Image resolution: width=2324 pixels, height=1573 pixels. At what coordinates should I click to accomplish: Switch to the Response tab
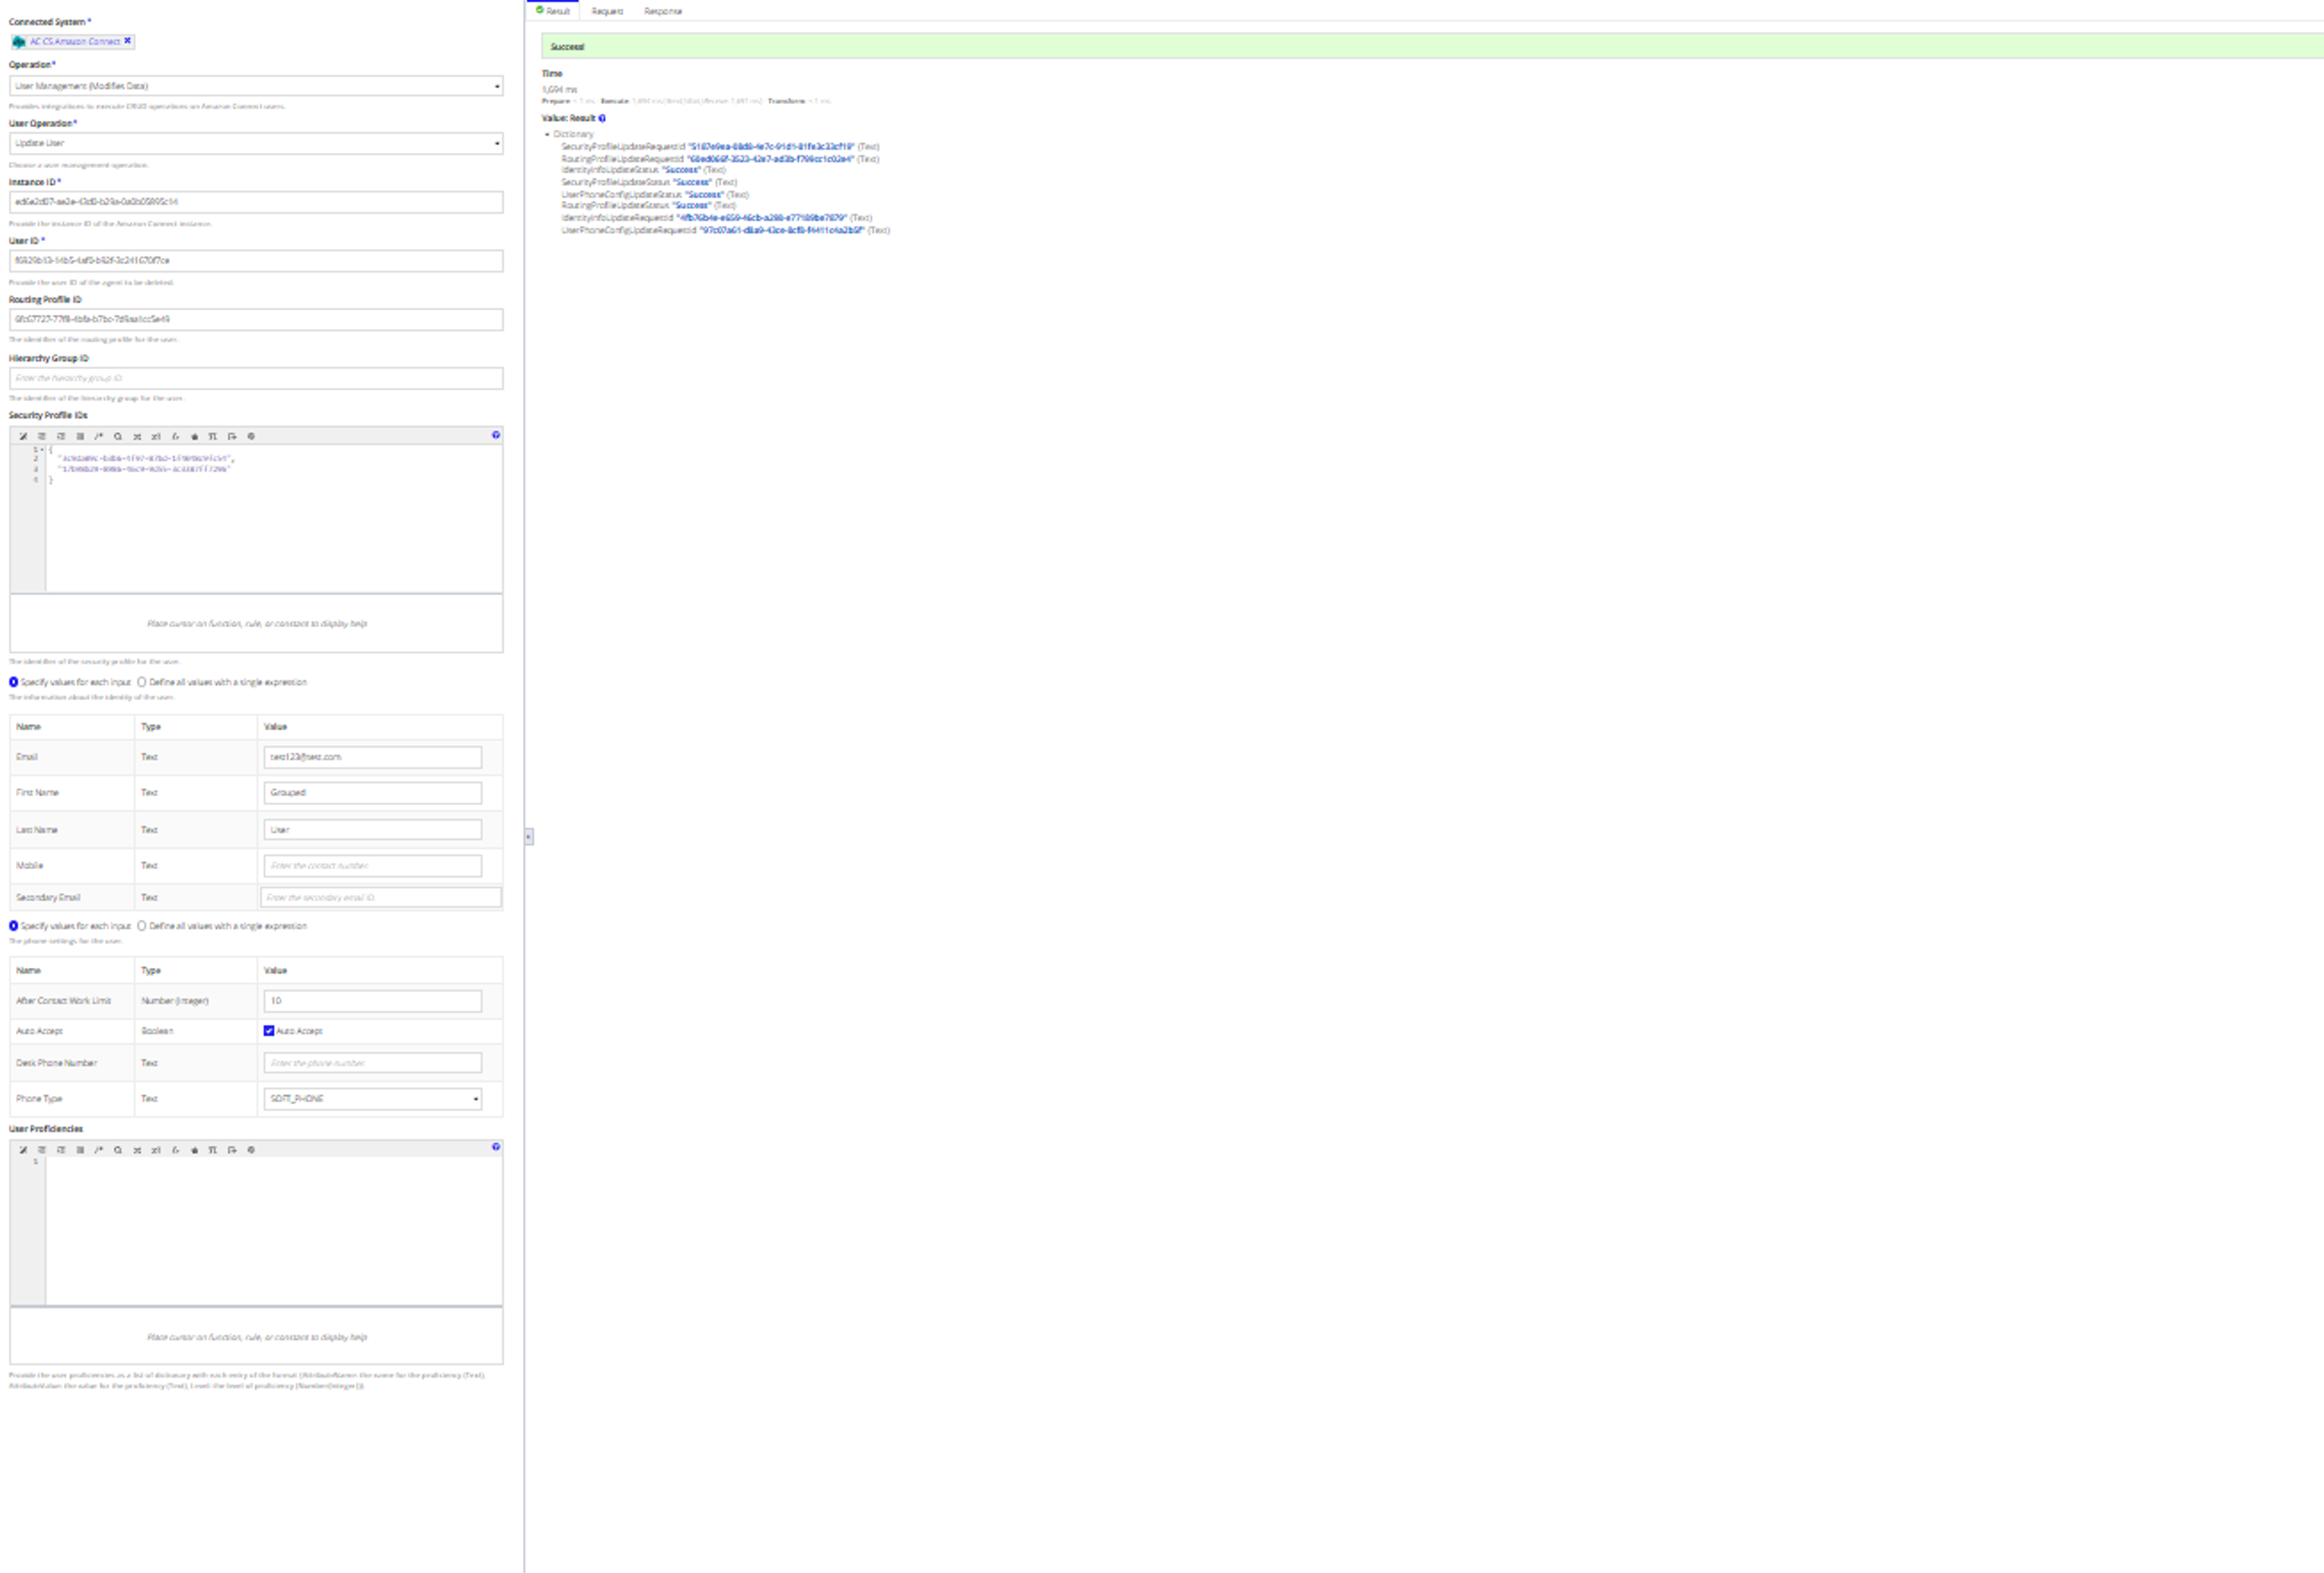click(663, 11)
